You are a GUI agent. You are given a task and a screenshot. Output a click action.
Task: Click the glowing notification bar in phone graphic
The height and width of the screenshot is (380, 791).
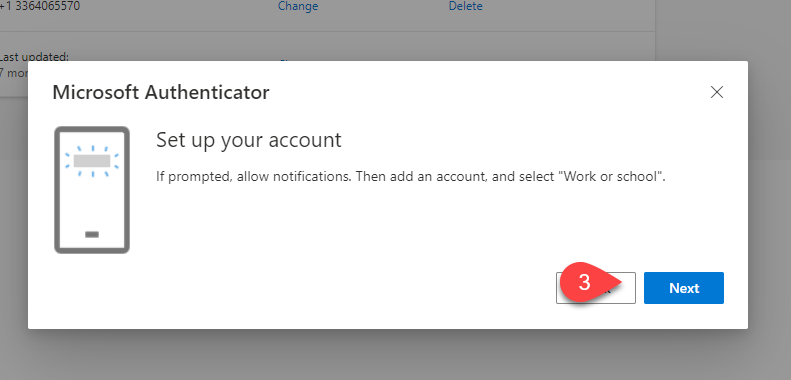point(92,161)
